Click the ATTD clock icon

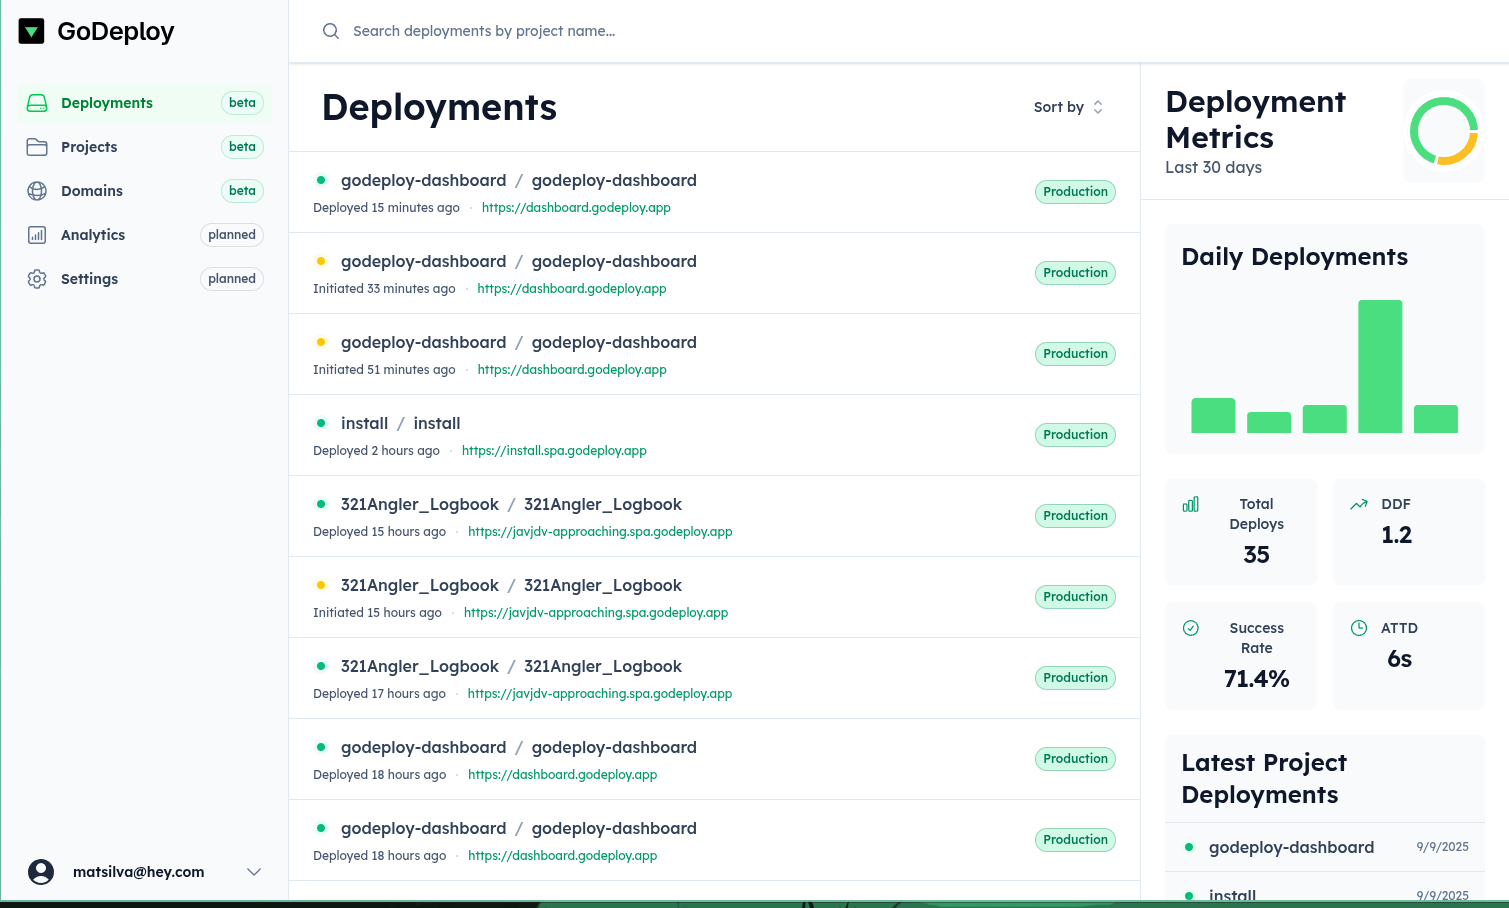pos(1359,628)
